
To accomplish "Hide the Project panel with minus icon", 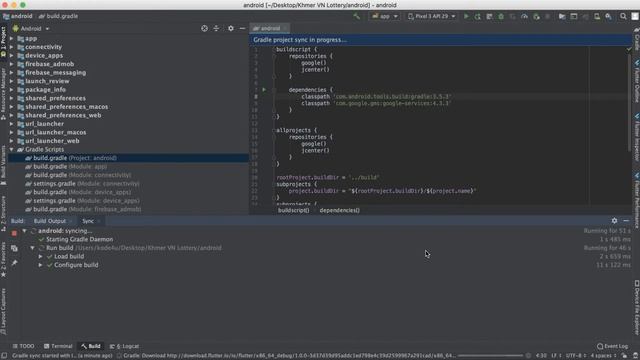I will [x=242, y=28].
